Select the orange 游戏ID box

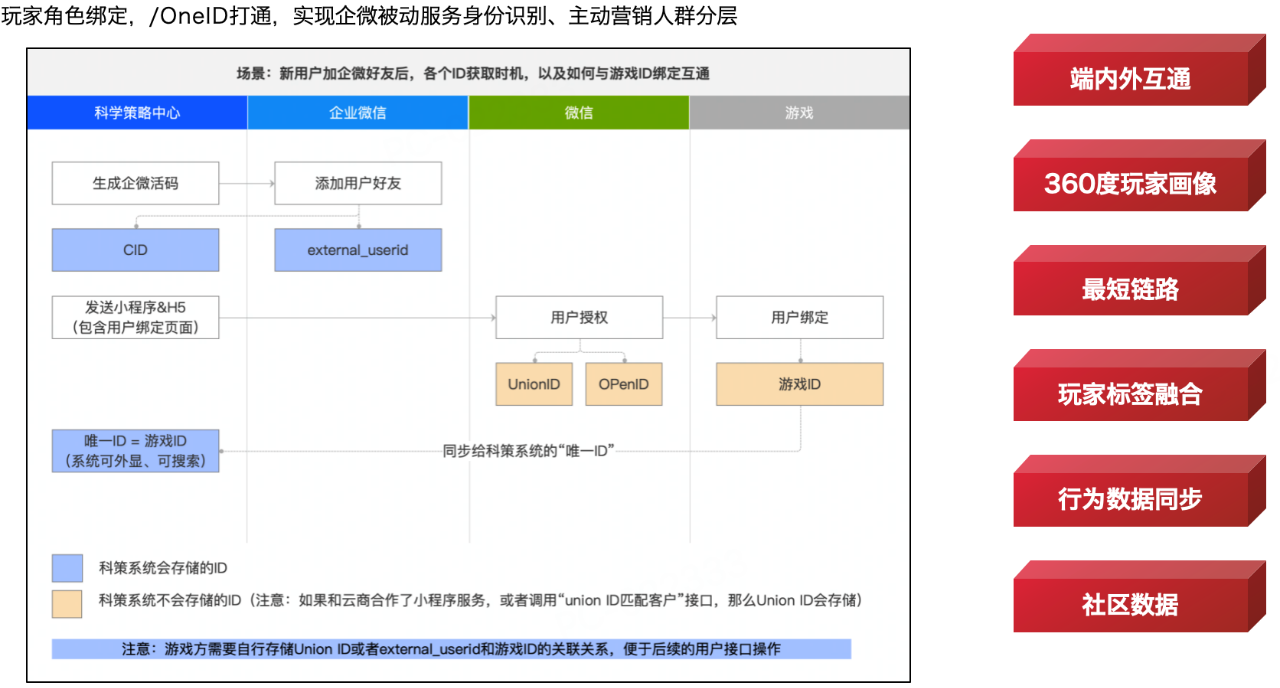[800, 384]
